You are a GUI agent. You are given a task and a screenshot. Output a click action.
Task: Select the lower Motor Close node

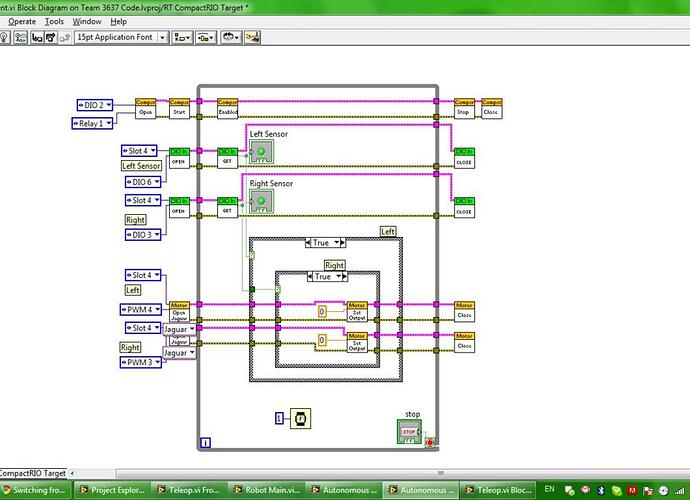point(464,342)
